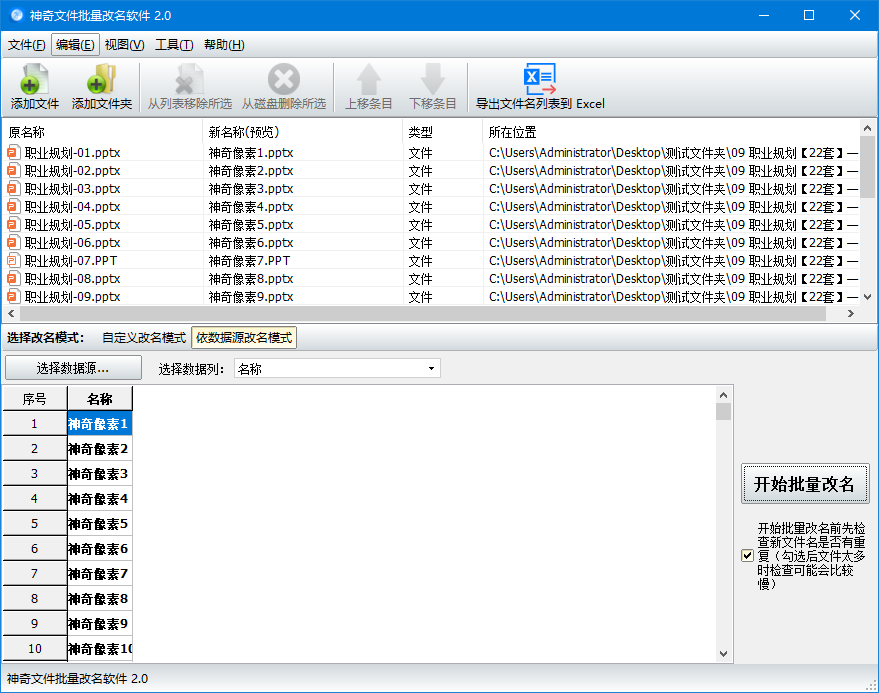Switch to 自定义改名模式 tab

(144, 338)
